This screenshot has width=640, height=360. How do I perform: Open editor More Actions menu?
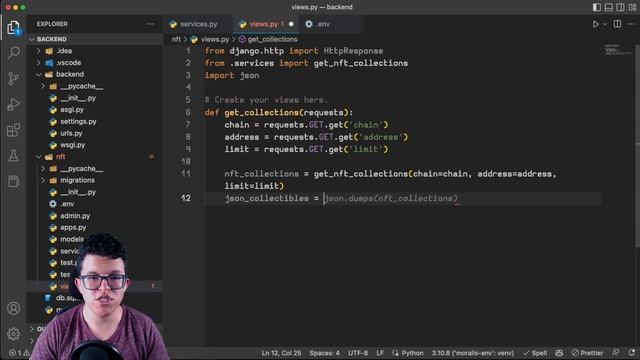631,24
